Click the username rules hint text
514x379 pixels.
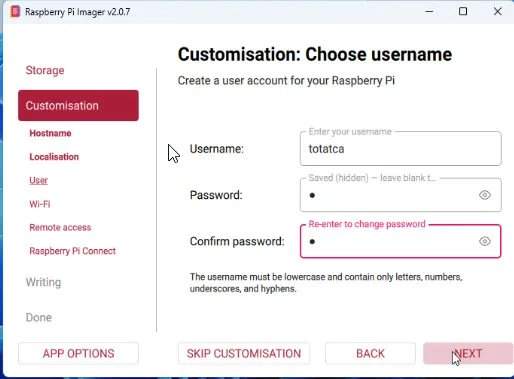[326, 283]
